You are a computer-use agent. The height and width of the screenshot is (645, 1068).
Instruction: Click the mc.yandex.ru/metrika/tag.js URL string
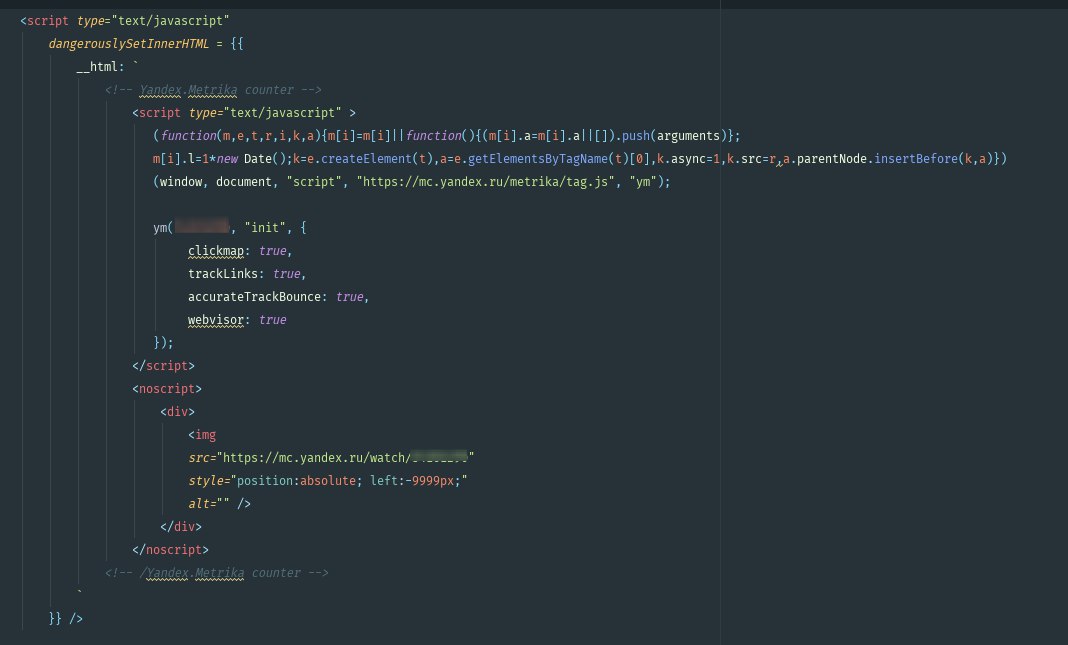486,182
